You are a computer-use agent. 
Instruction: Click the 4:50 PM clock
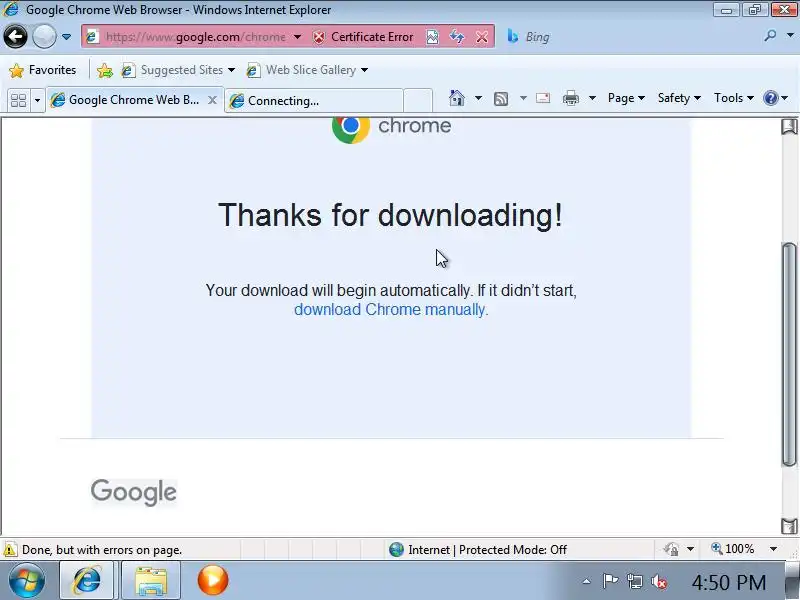pyautogui.click(x=729, y=582)
